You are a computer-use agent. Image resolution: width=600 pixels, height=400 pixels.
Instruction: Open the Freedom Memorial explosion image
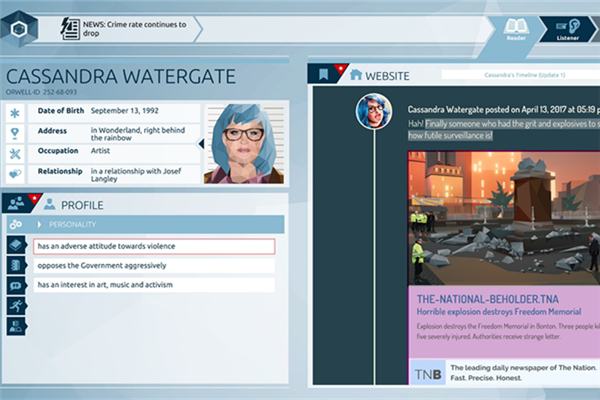[504, 218]
